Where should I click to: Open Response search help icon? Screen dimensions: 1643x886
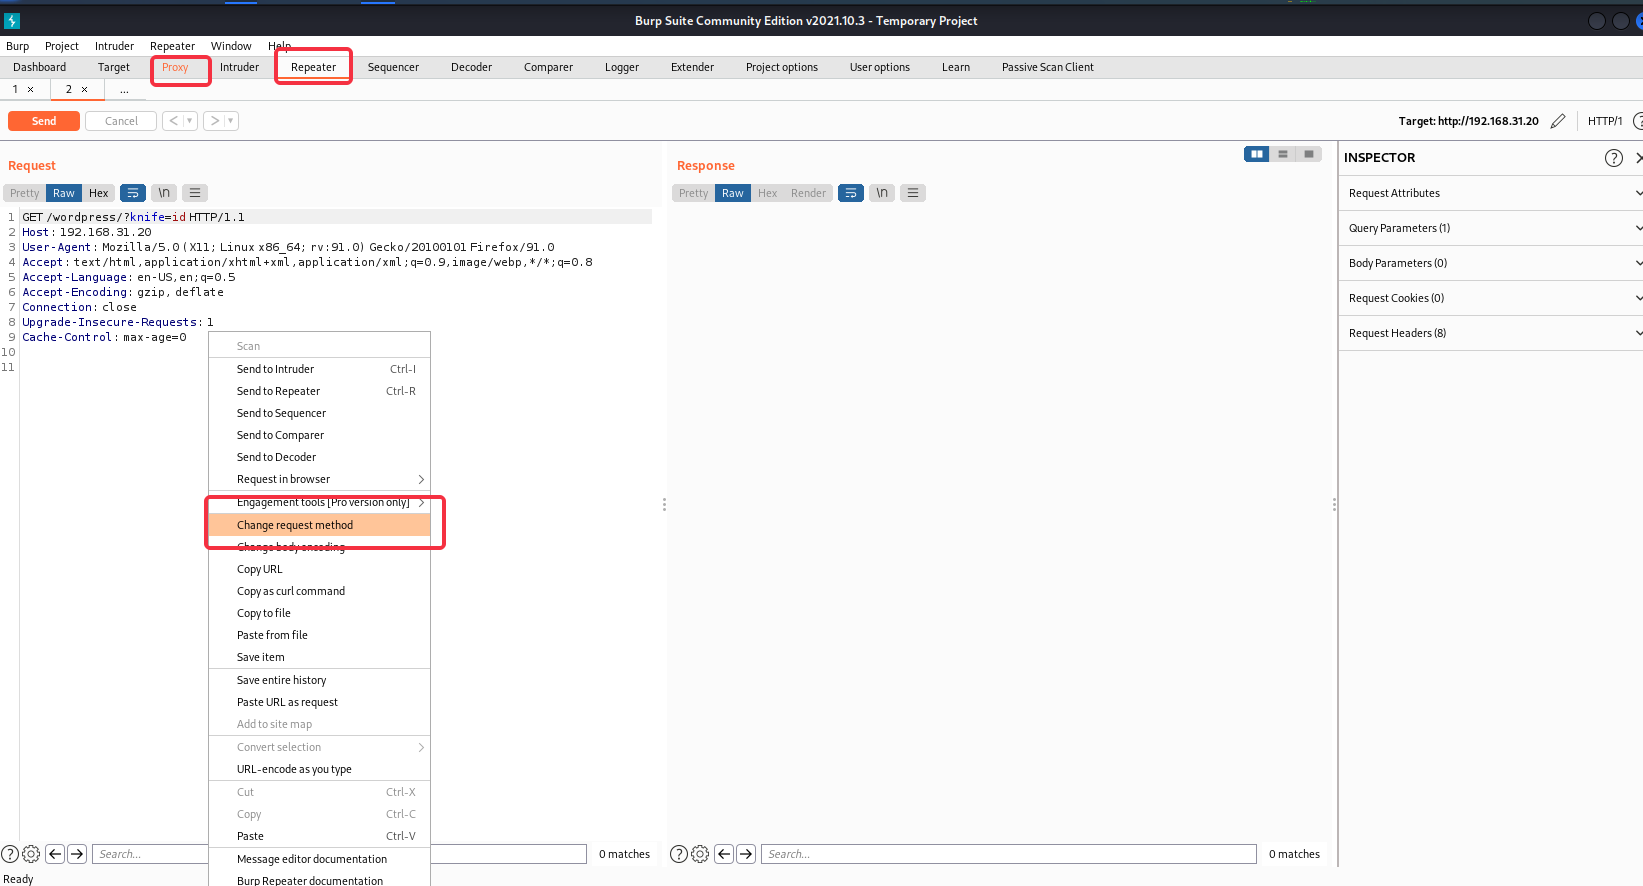[679, 854]
